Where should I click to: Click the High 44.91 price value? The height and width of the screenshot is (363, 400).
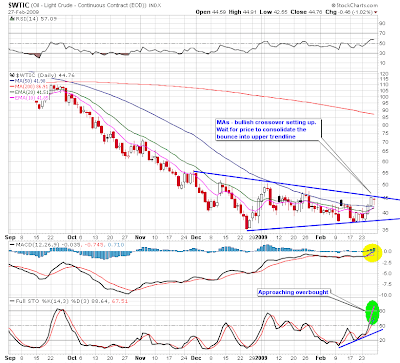coord(243,12)
